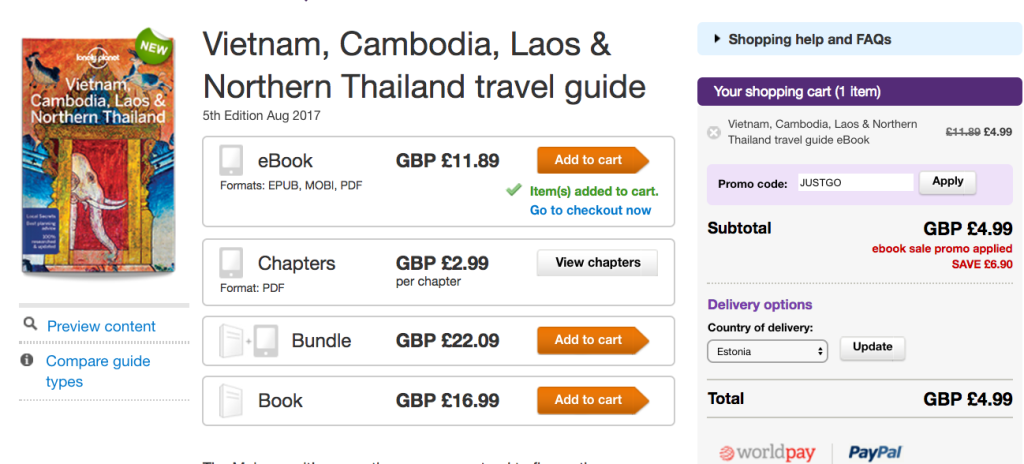Click the Go to checkout now link
1024x464 pixels.
[x=590, y=210]
